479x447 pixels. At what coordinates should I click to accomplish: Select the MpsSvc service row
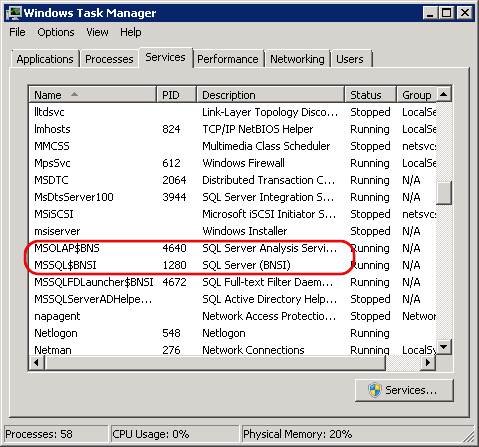(x=233, y=163)
